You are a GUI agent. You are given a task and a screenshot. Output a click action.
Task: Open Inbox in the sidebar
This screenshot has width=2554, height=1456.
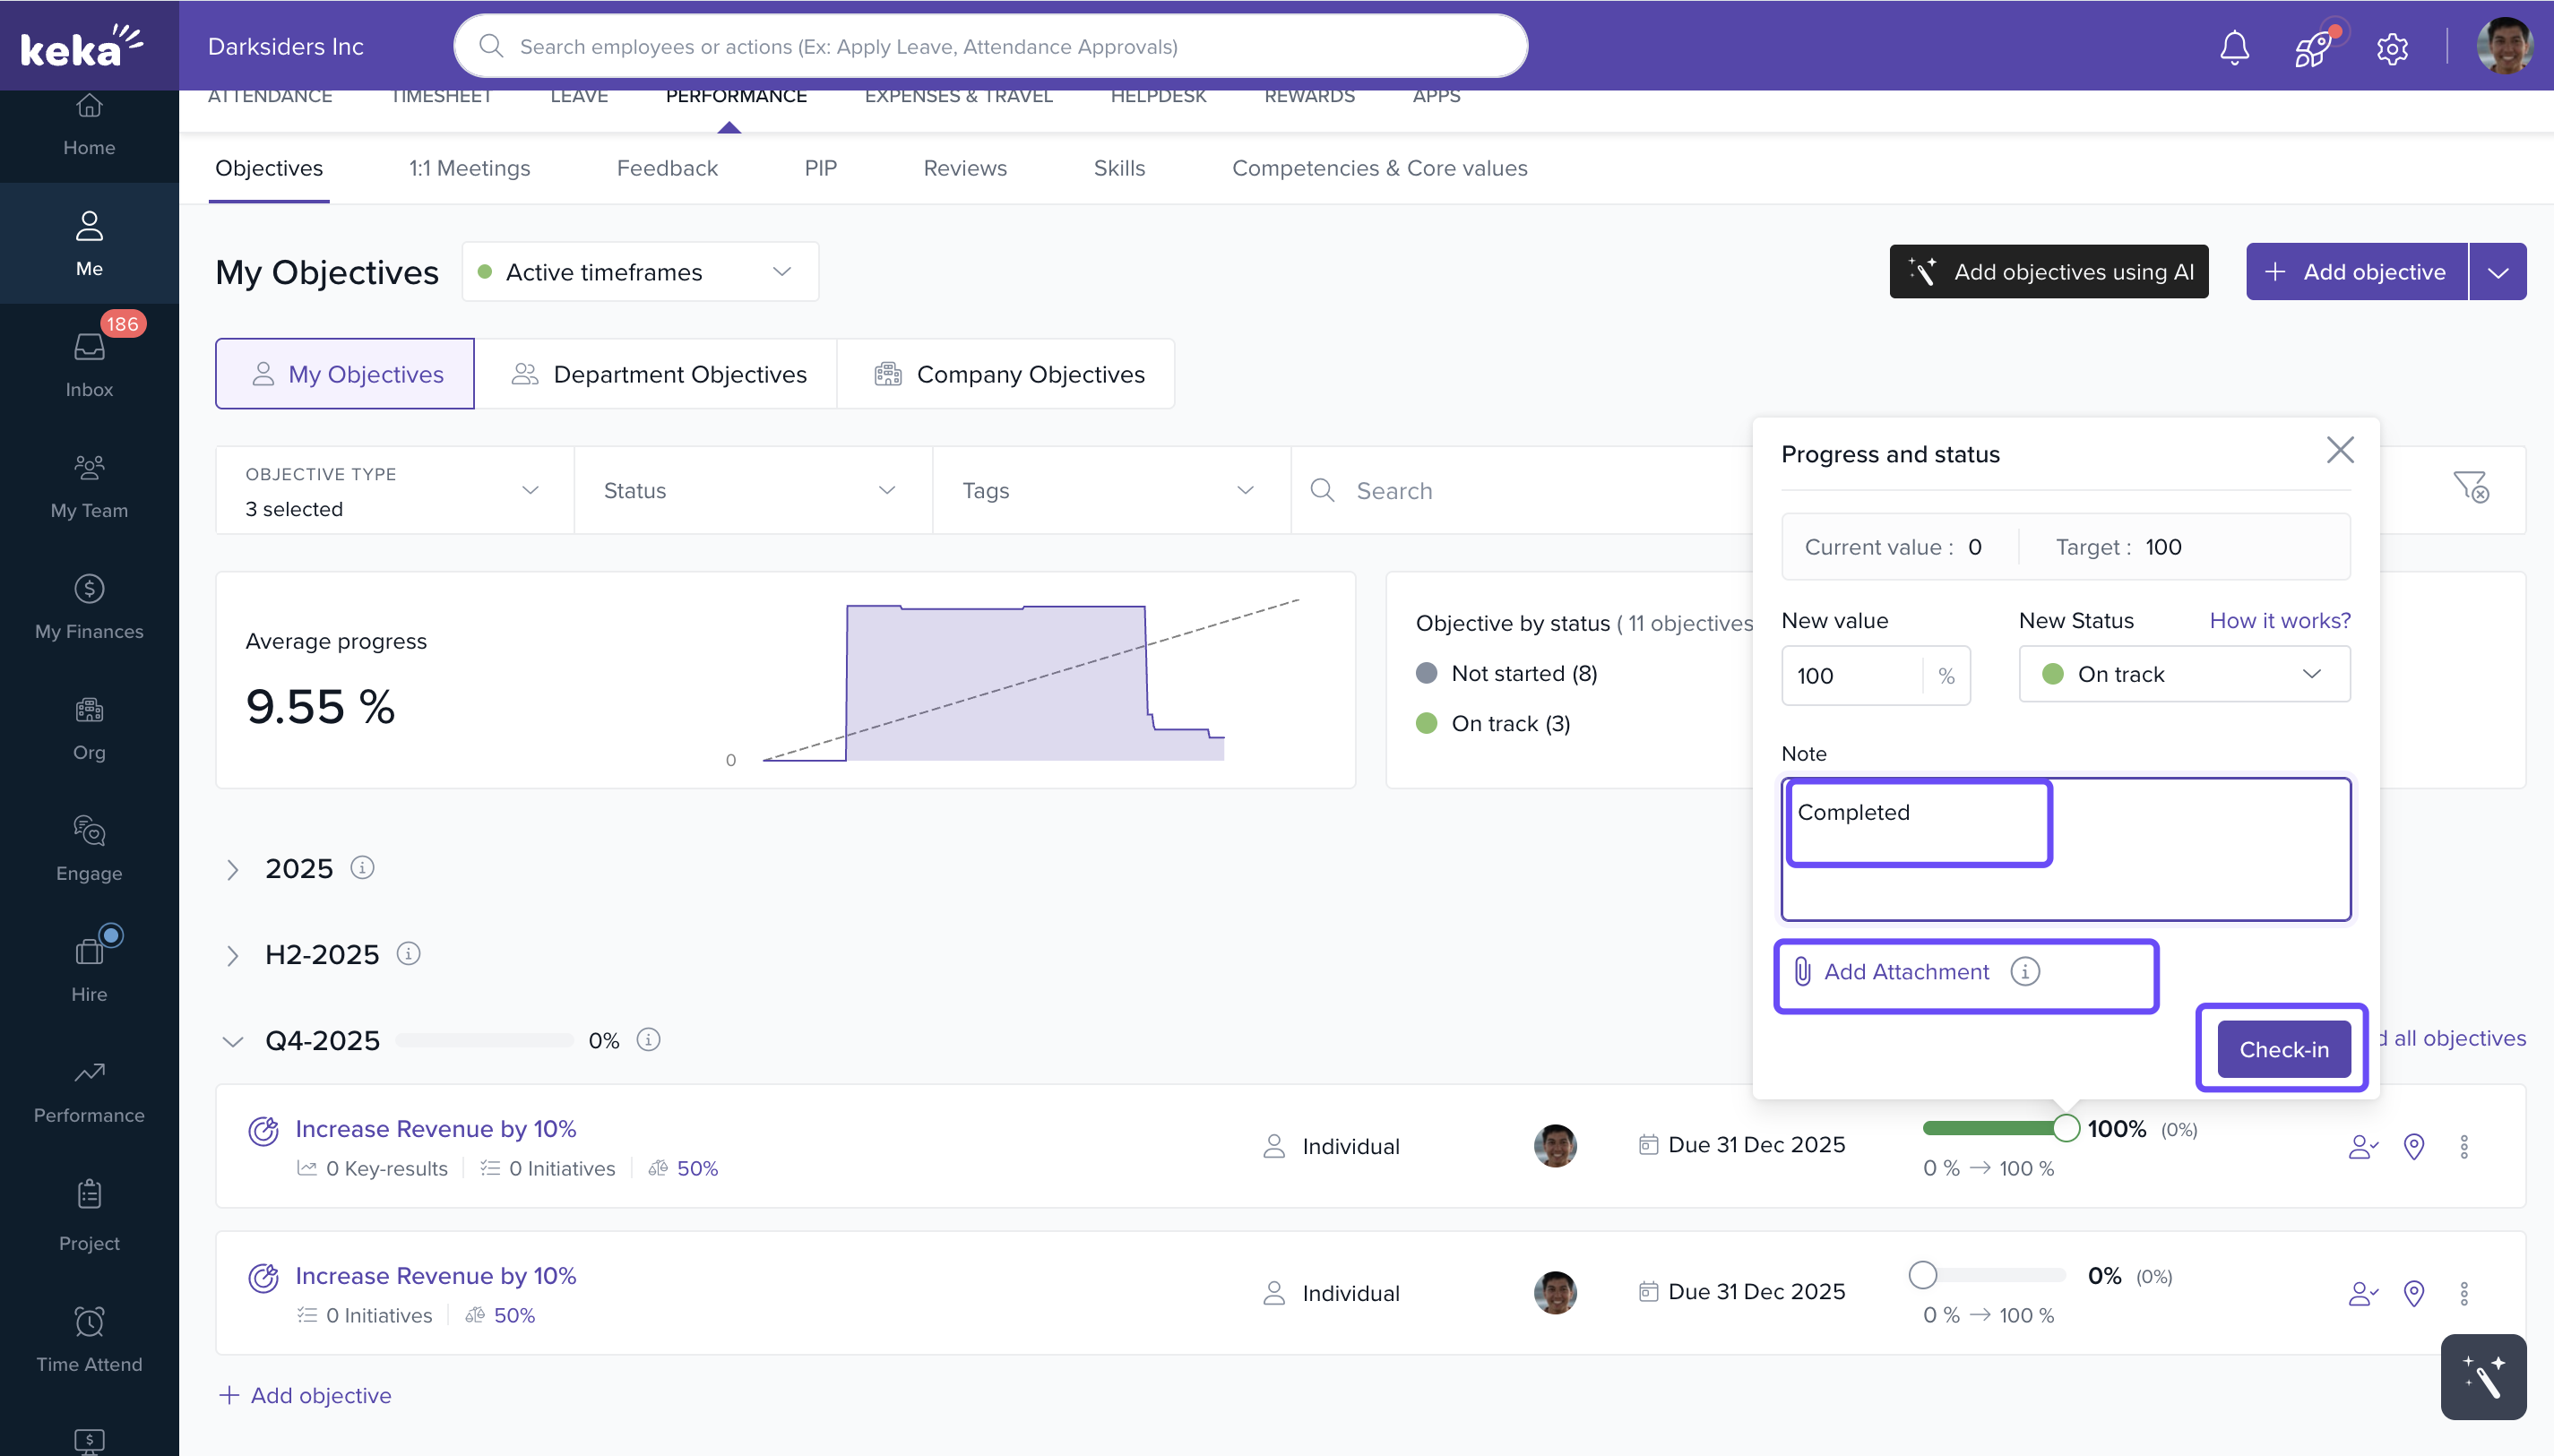click(89, 363)
